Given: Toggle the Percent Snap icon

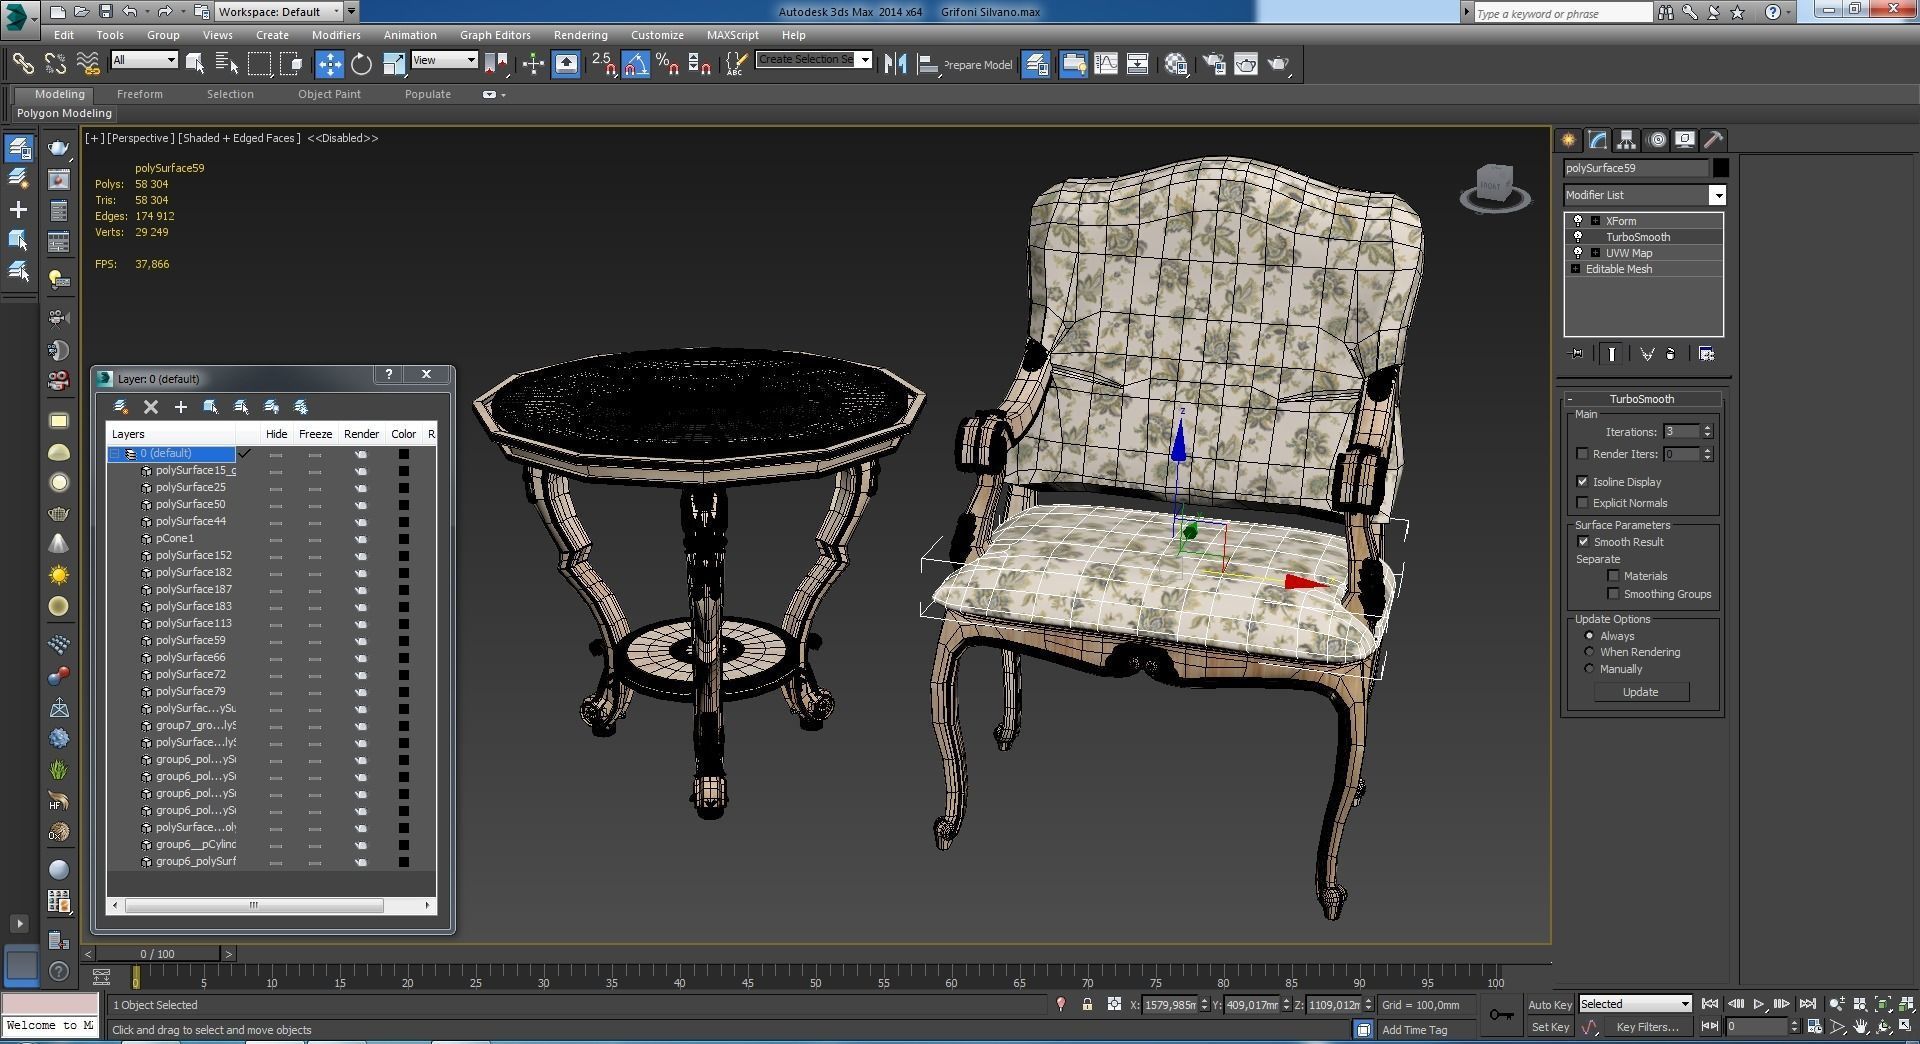Looking at the screenshot, I should tap(667, 64).
